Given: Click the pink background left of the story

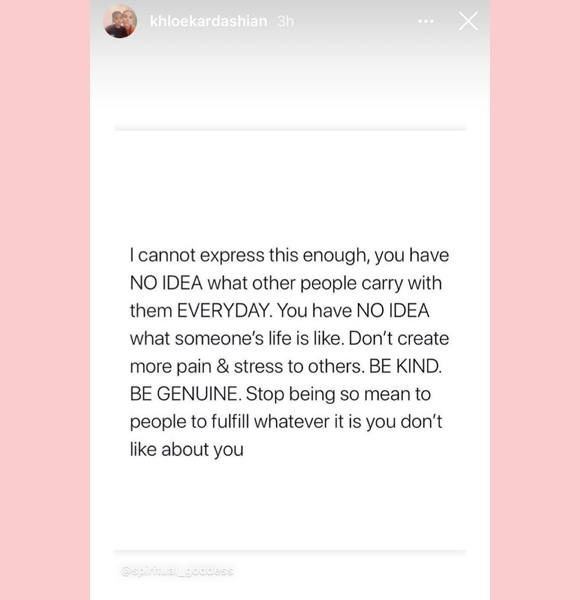Looking at the screenshot, I should point(45,300).
